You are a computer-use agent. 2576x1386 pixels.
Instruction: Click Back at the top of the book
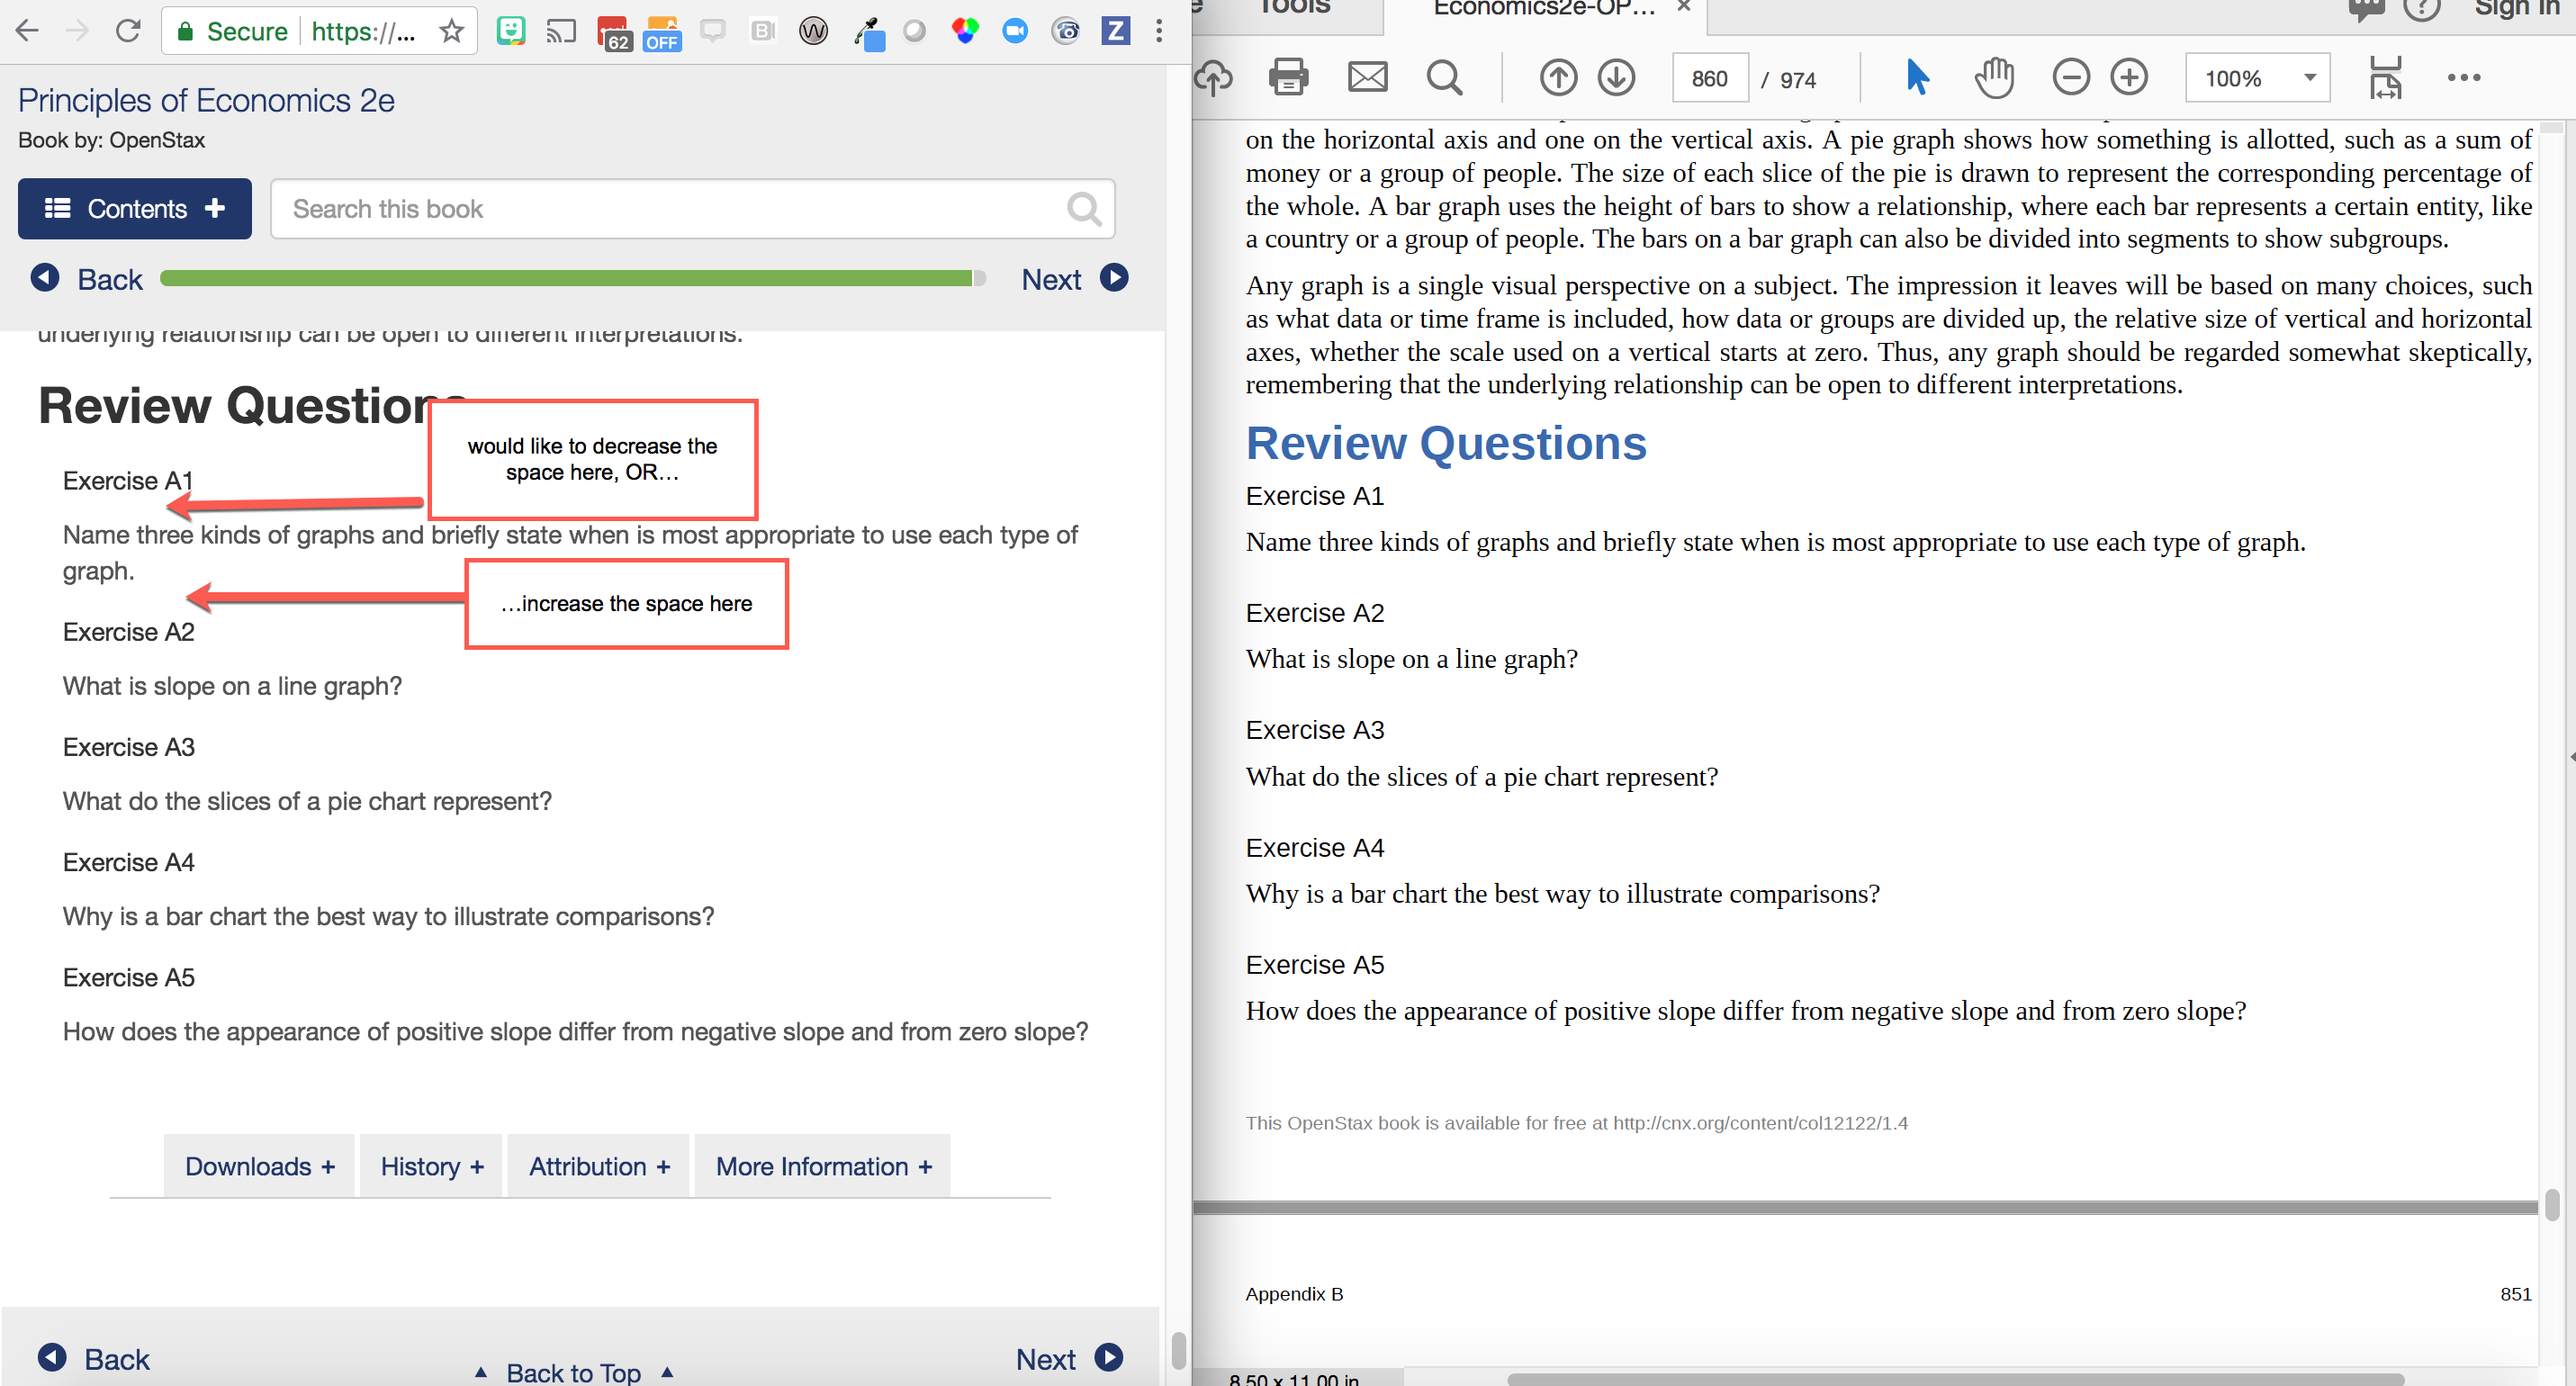click(87, 279)
